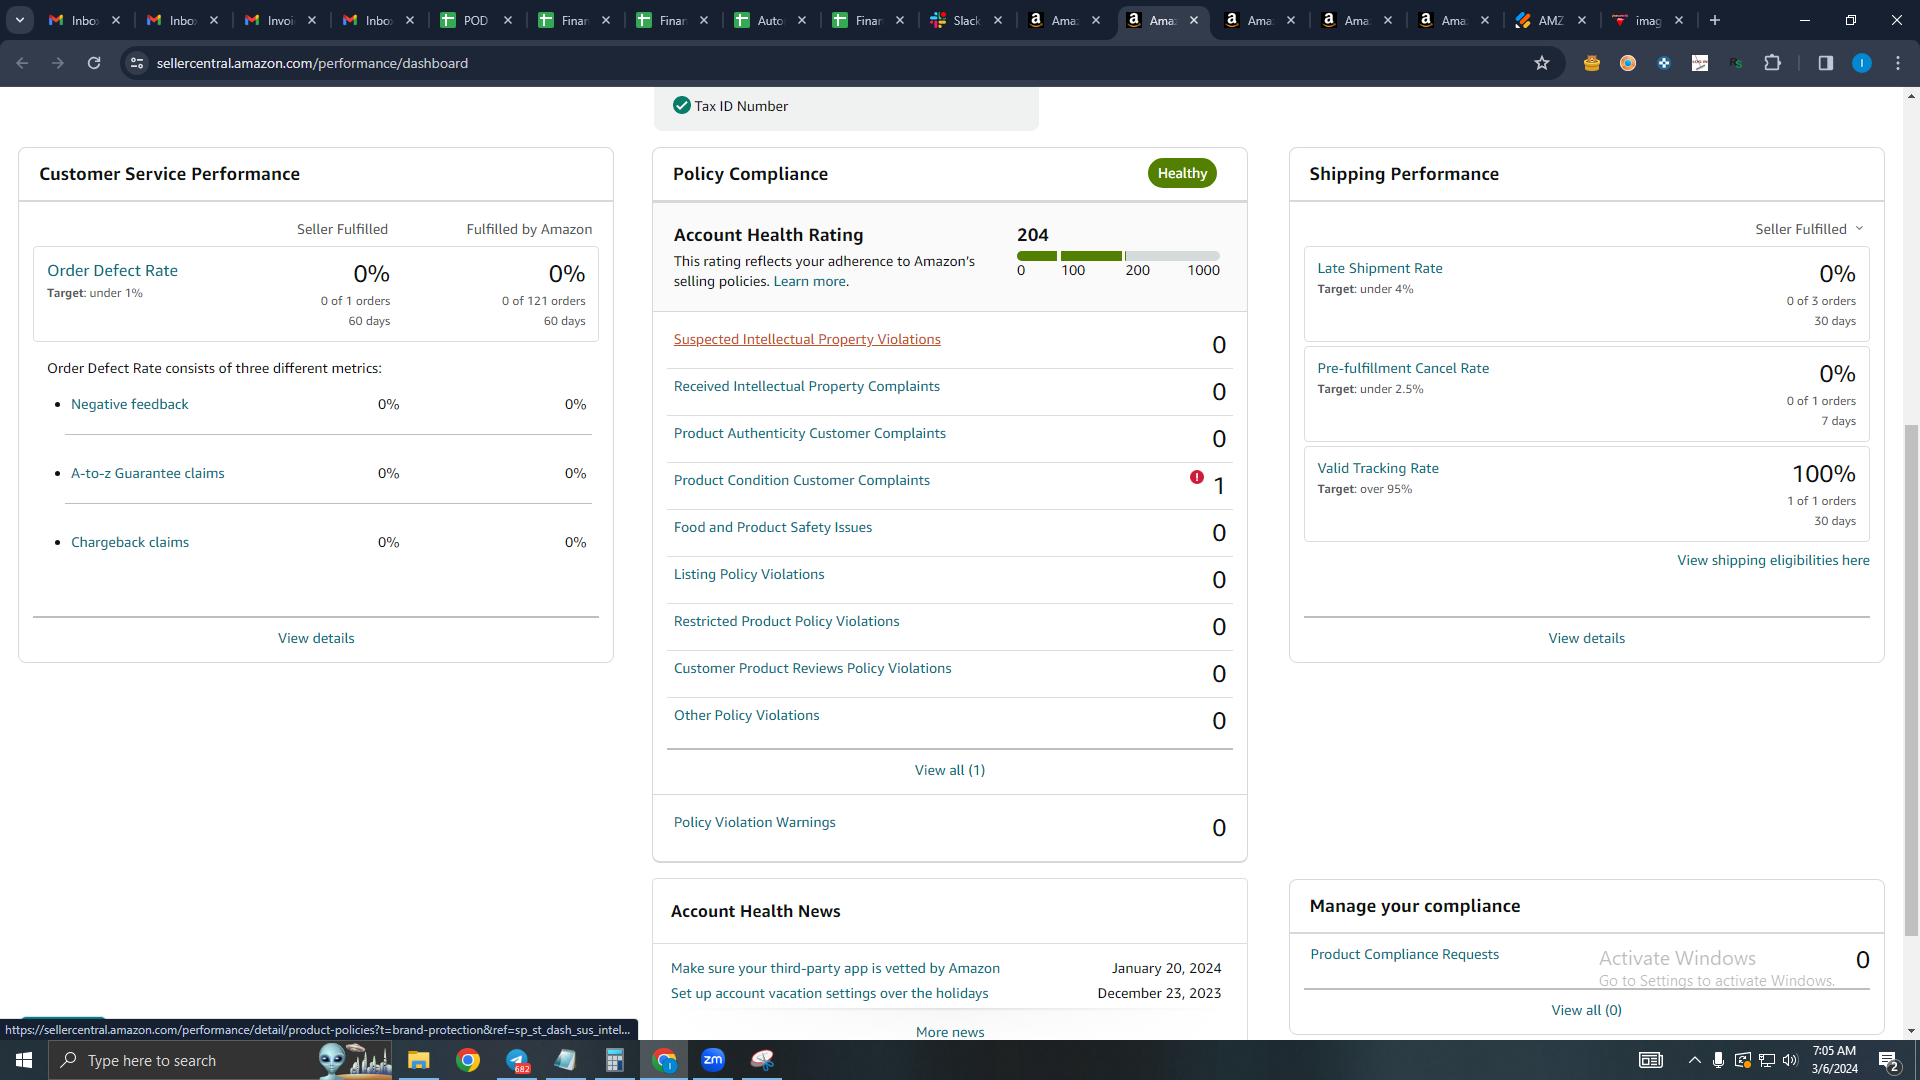Viewport: 1920px width, 1080px height.
Task: Open Food and Product Safety Issues
Action: click(x=773, y=527)
